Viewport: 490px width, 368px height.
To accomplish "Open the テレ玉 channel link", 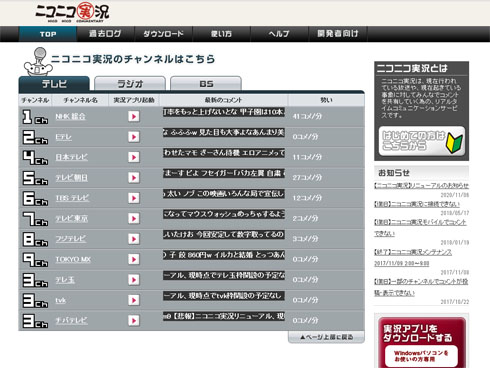I will pyautogui.click(x=65, y=280).
